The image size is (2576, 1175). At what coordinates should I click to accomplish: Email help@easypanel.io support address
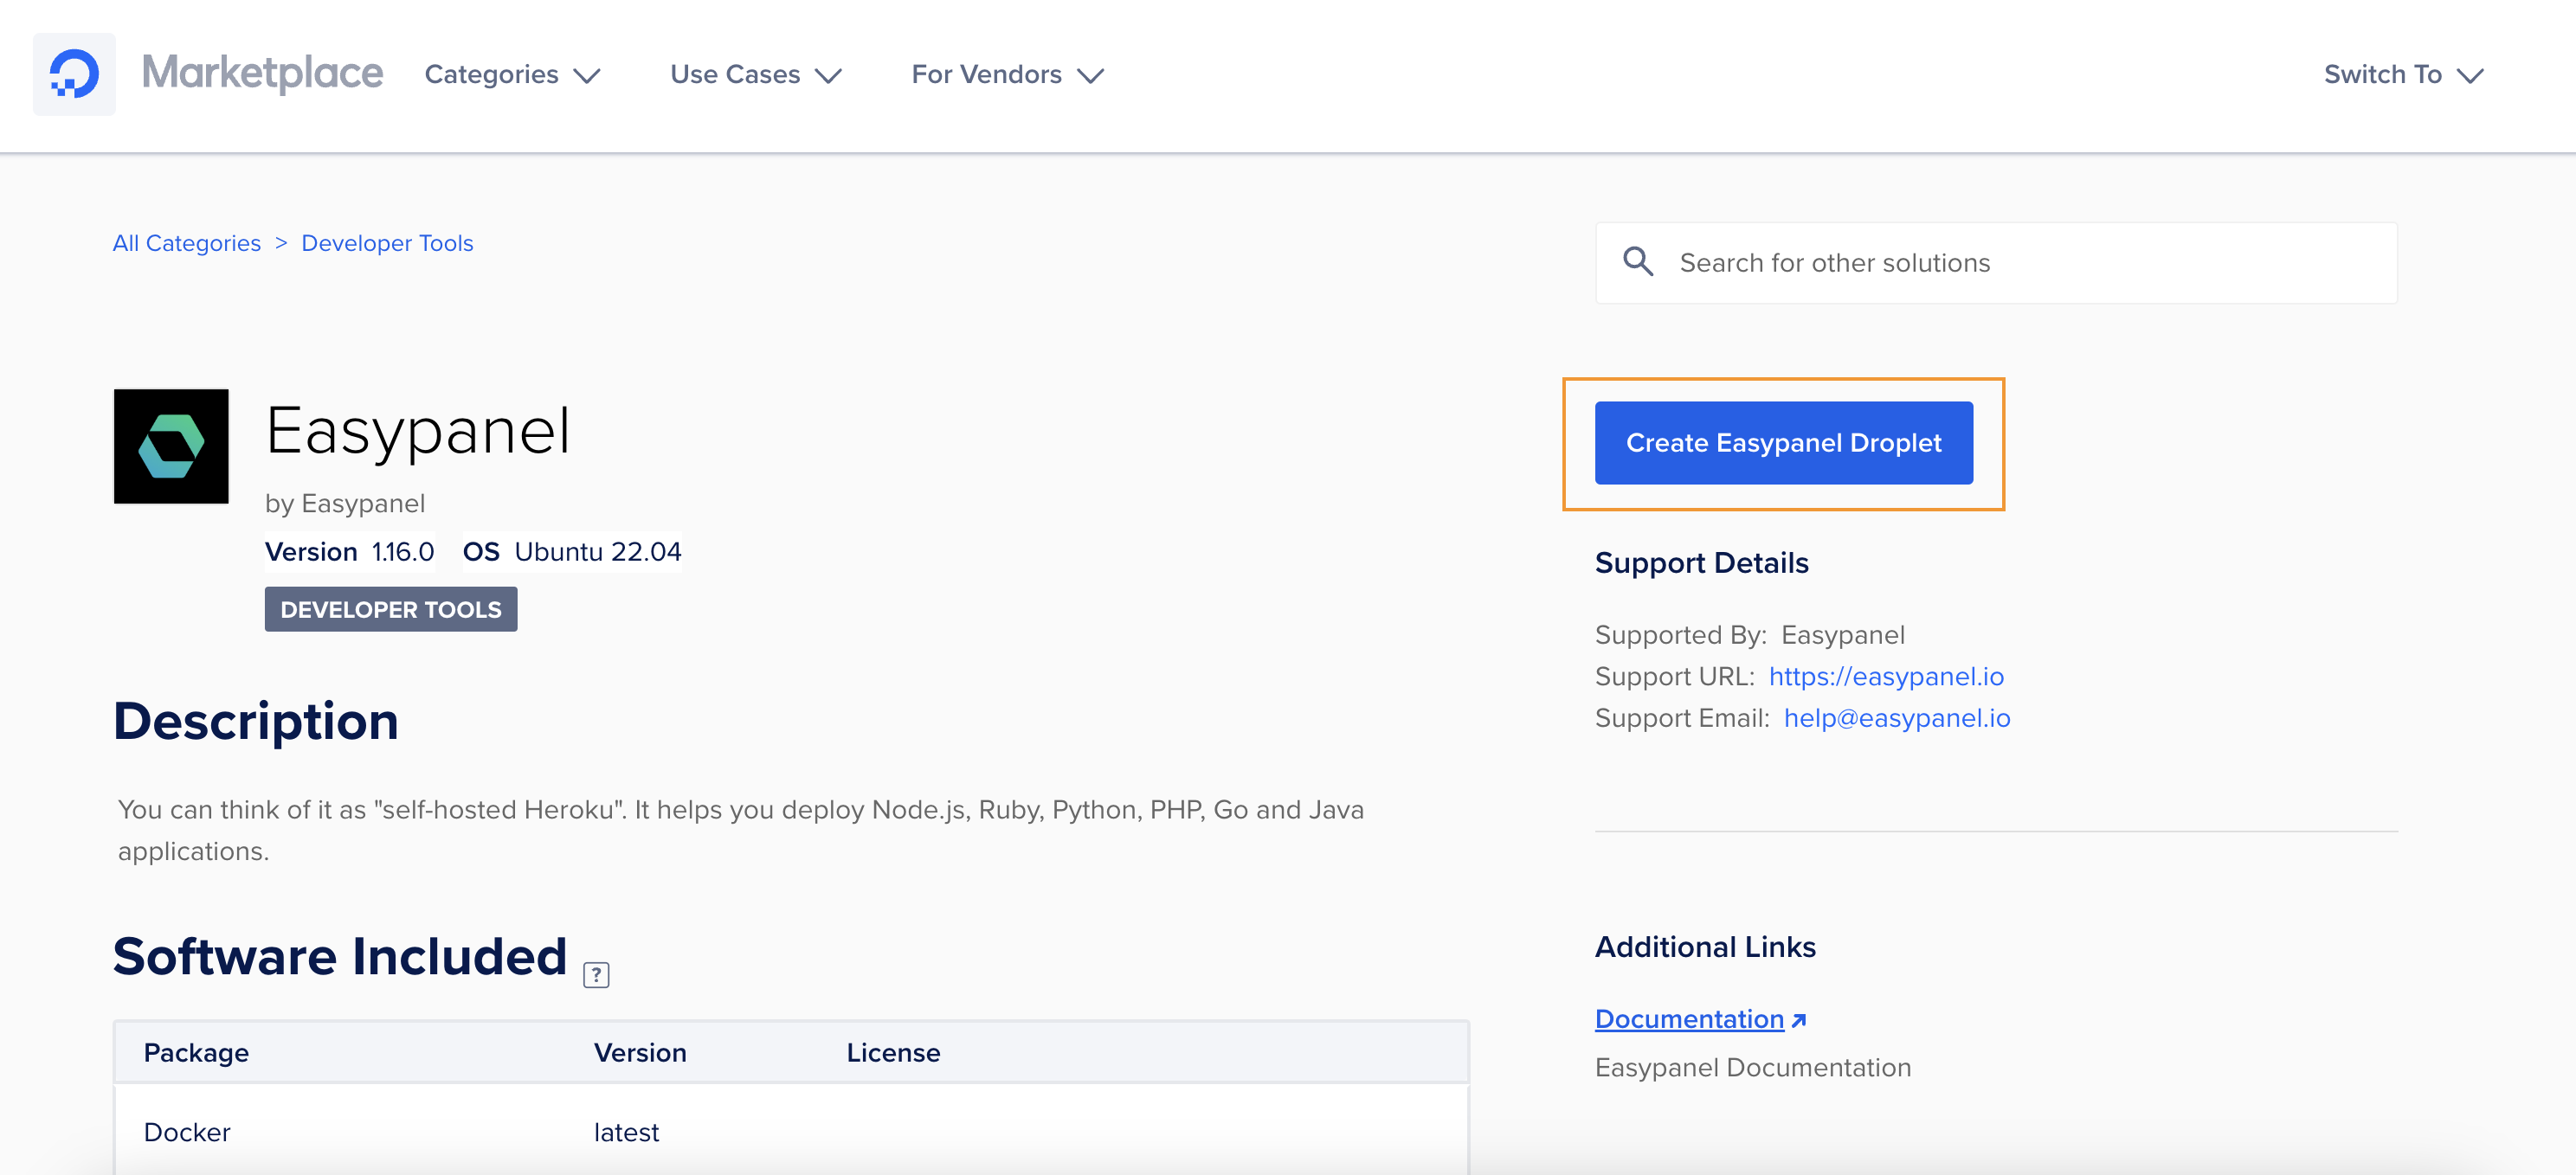click(1897, 718)
